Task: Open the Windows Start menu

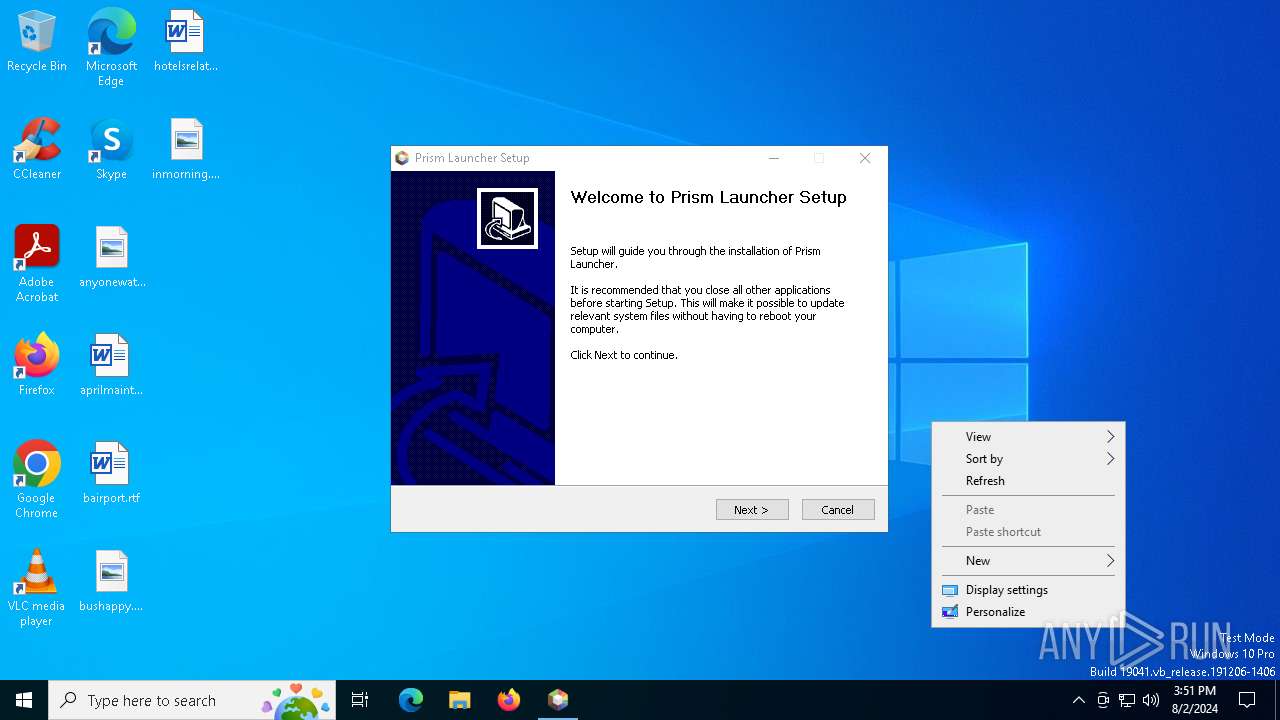Action: click(24, 700)
